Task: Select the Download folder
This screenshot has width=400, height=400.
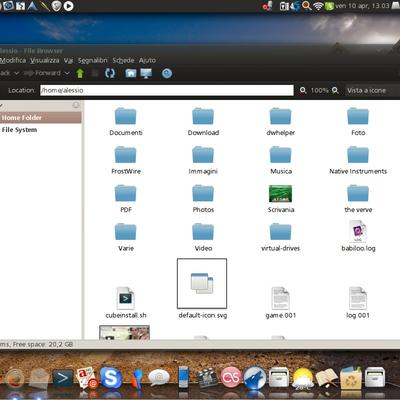Action: [203, 122]
